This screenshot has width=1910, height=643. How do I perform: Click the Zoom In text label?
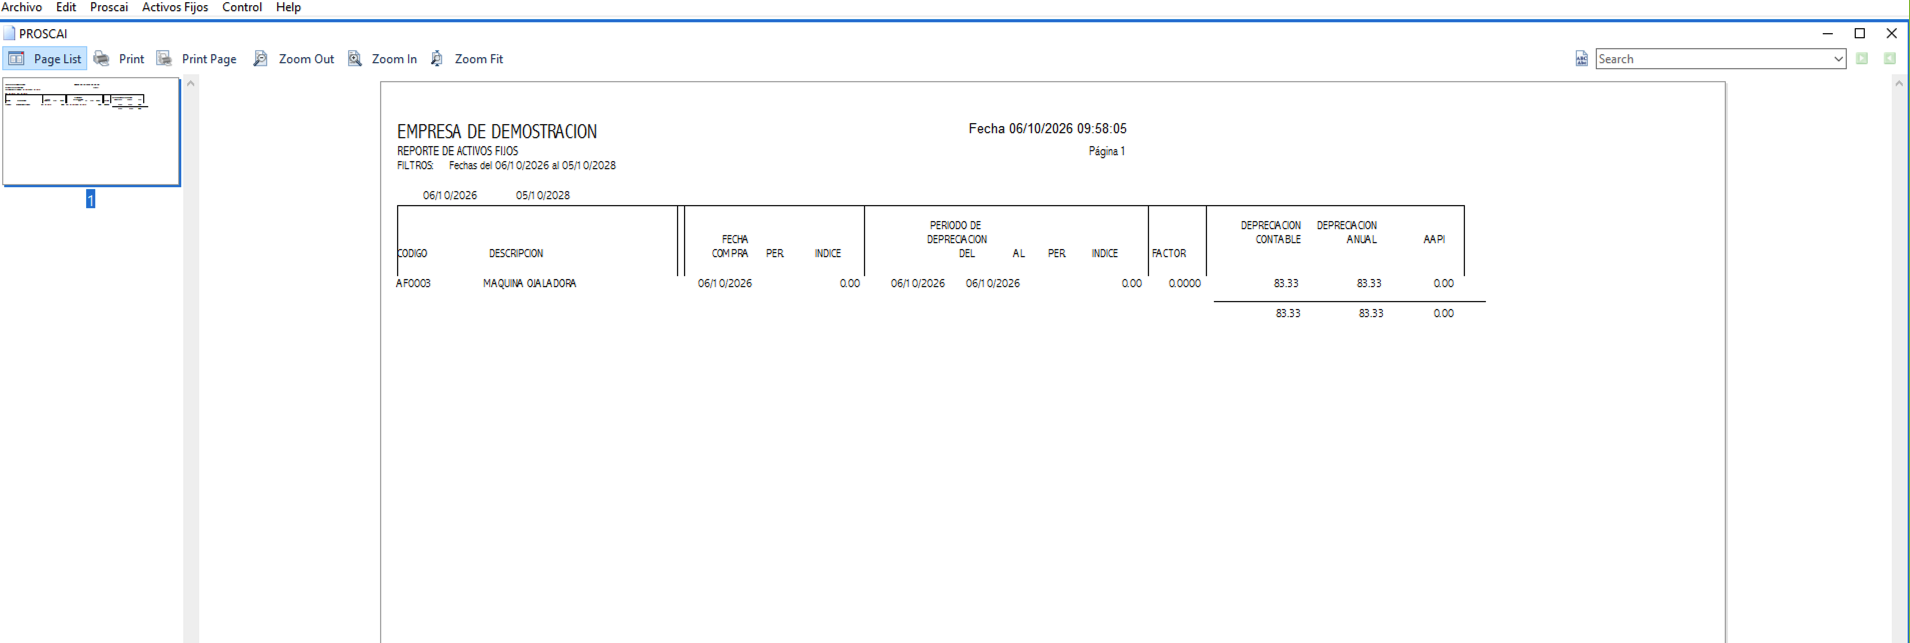point(394,59)
